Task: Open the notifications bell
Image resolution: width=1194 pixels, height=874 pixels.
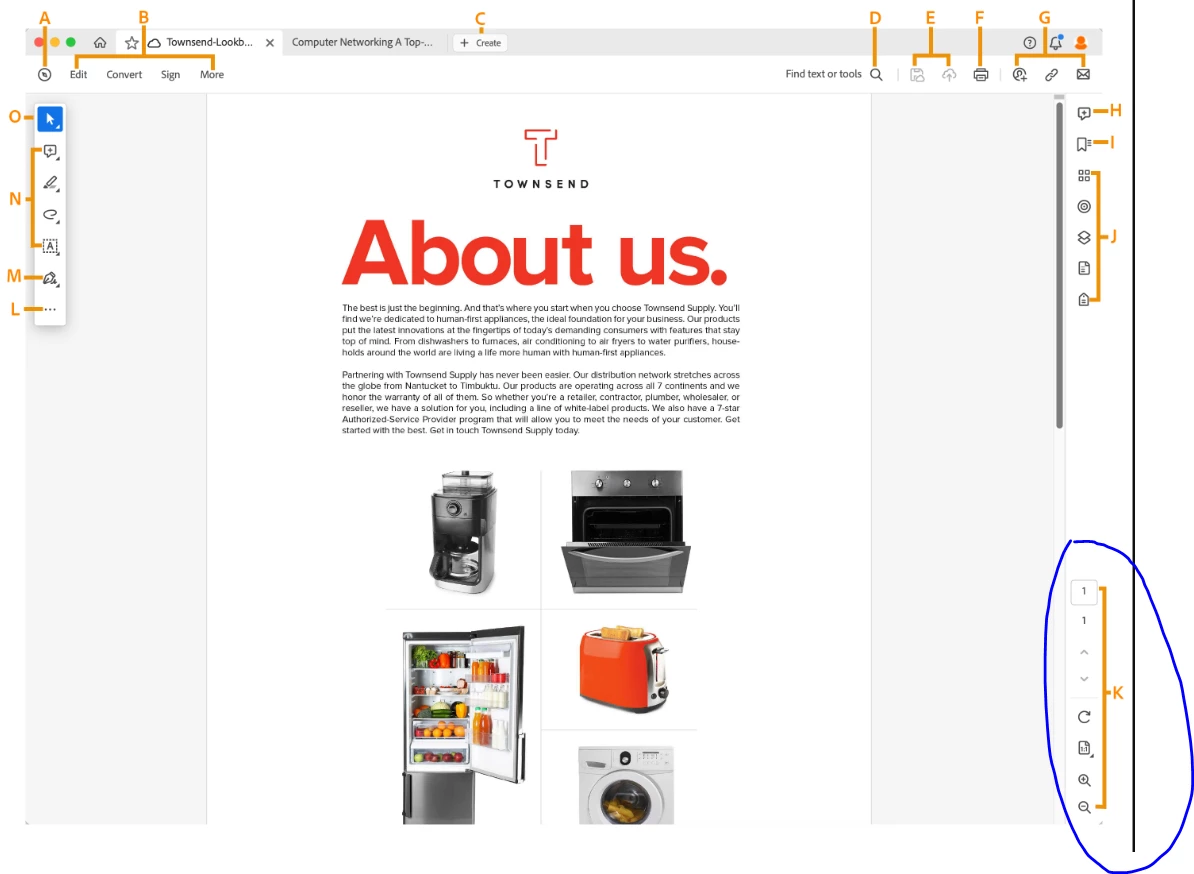Action: click(x=1055, y=43)
